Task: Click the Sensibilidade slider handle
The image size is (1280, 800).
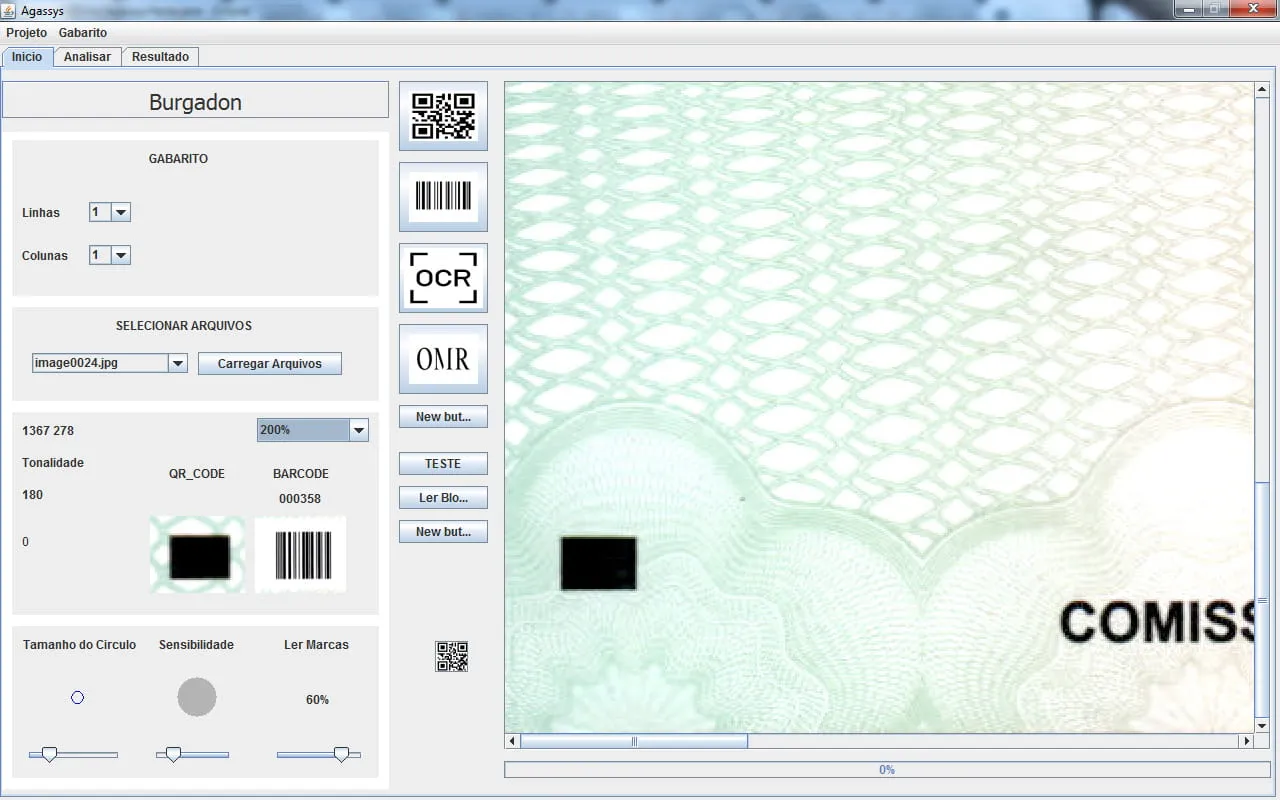Action: coord(173,754)
